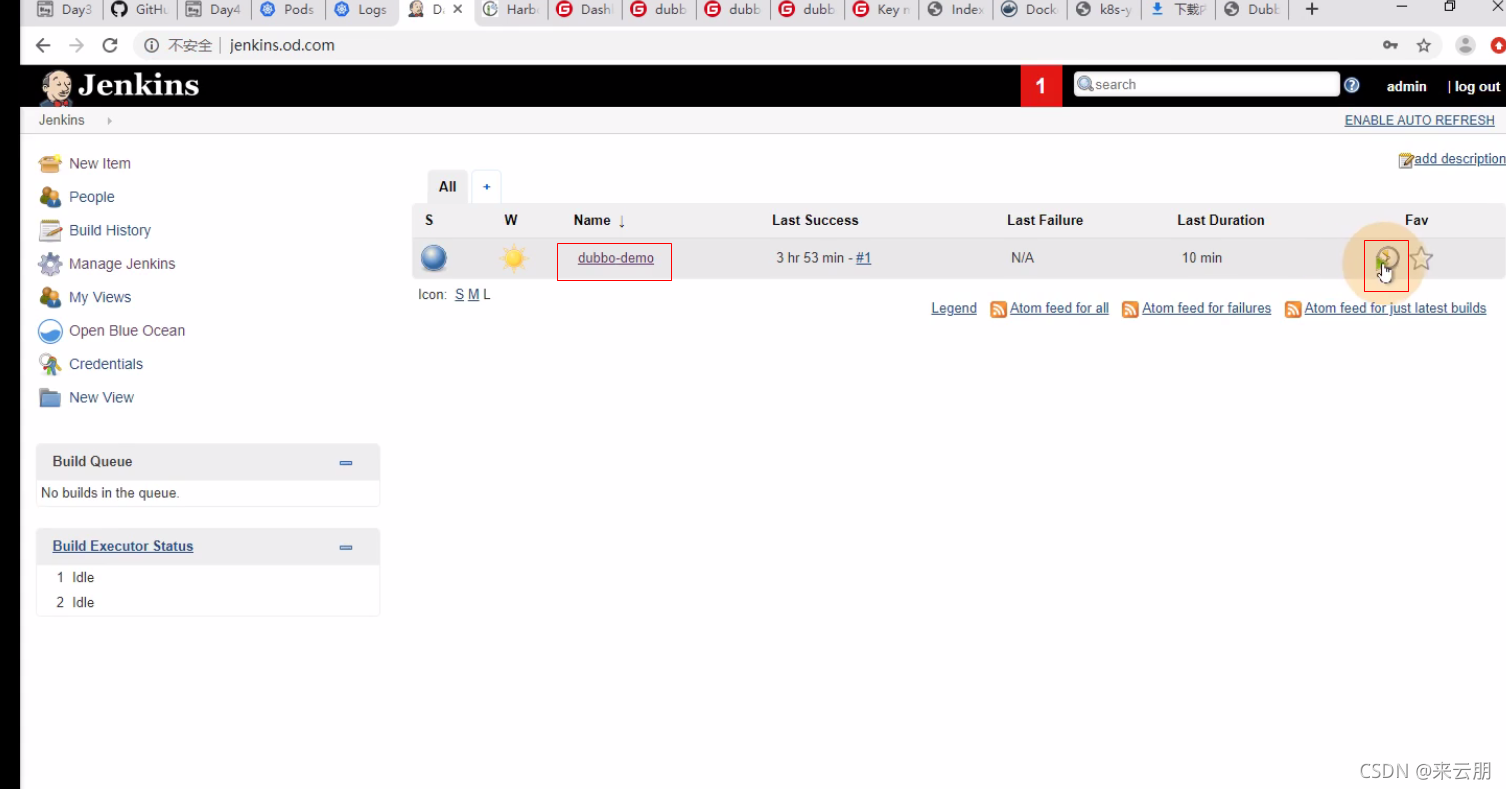
Task: Sort by Last Duration column
Action: (x=1221, y=220)
